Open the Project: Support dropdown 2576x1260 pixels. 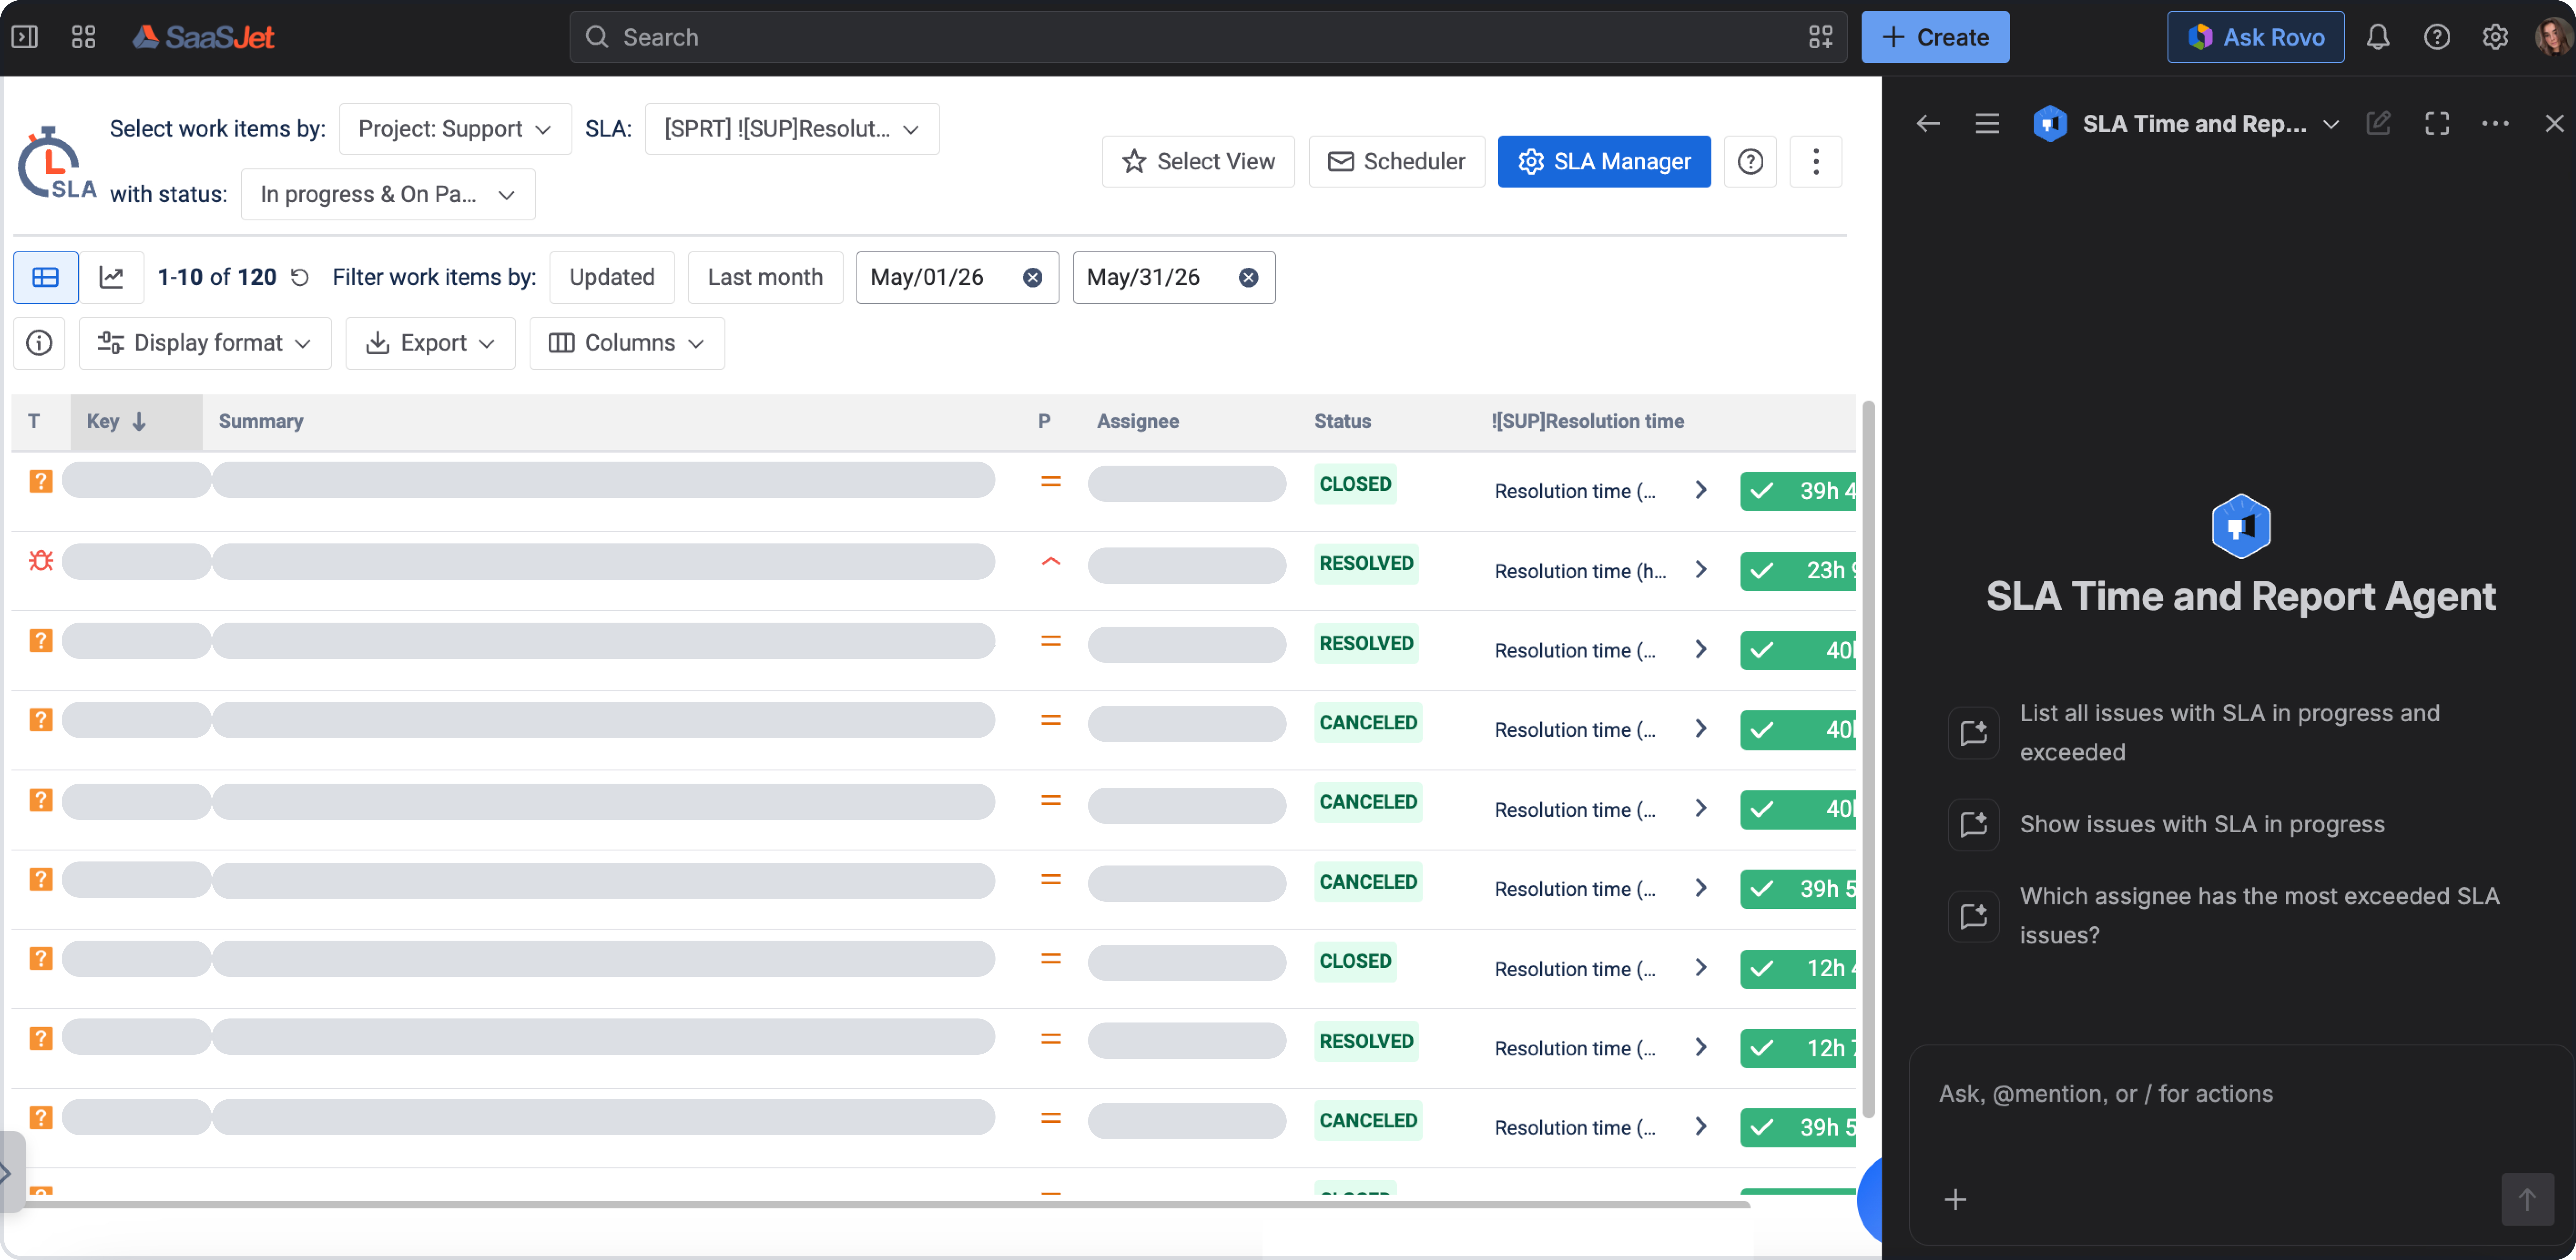pos(455,129)
